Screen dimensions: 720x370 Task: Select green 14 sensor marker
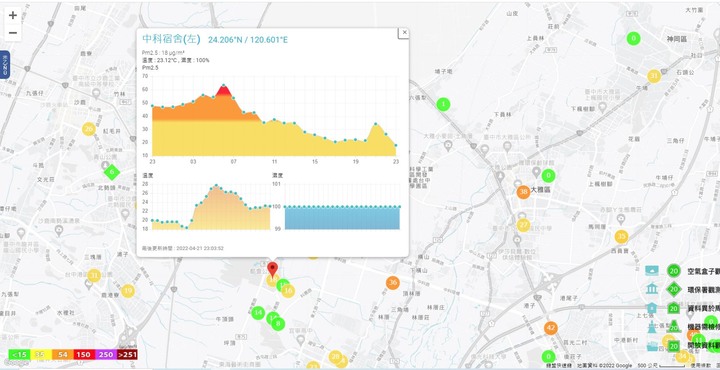(x=258, y=313)
